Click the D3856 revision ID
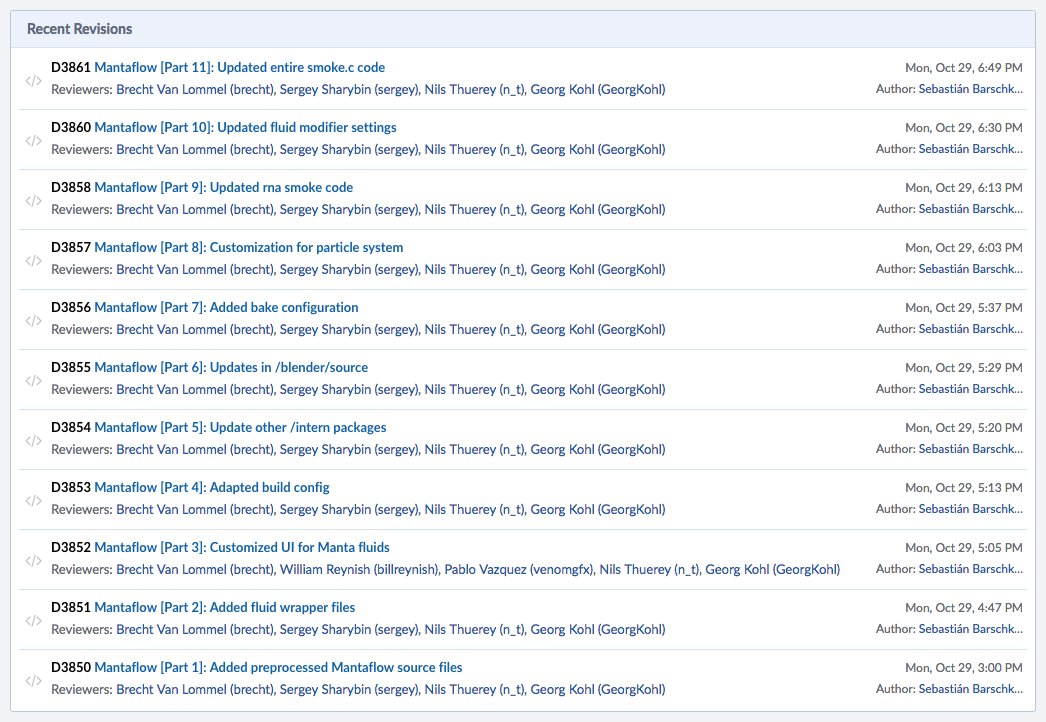The height and width of the screenshot is (722, 1046). [x=71, y=308]
